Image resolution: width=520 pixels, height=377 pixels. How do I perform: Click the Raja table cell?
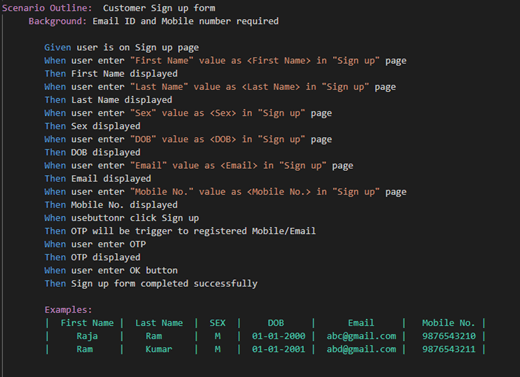(87, 336)
